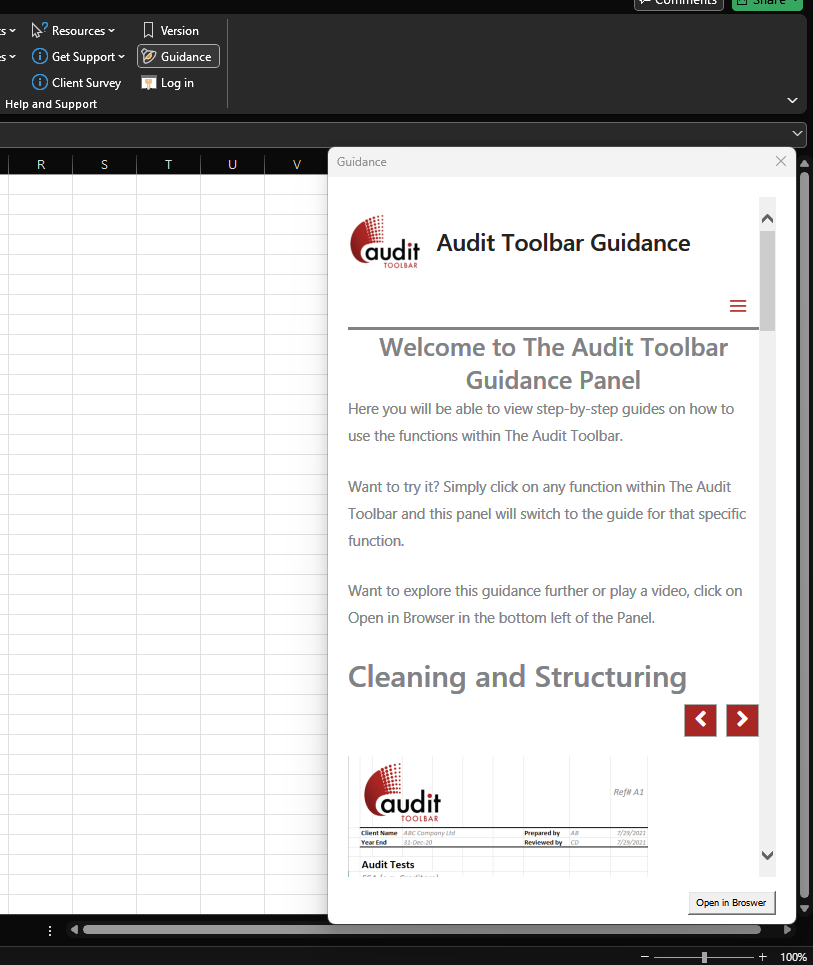The image size is (813, 965).
Task: Select column T header
Action: tap(168, 165)
